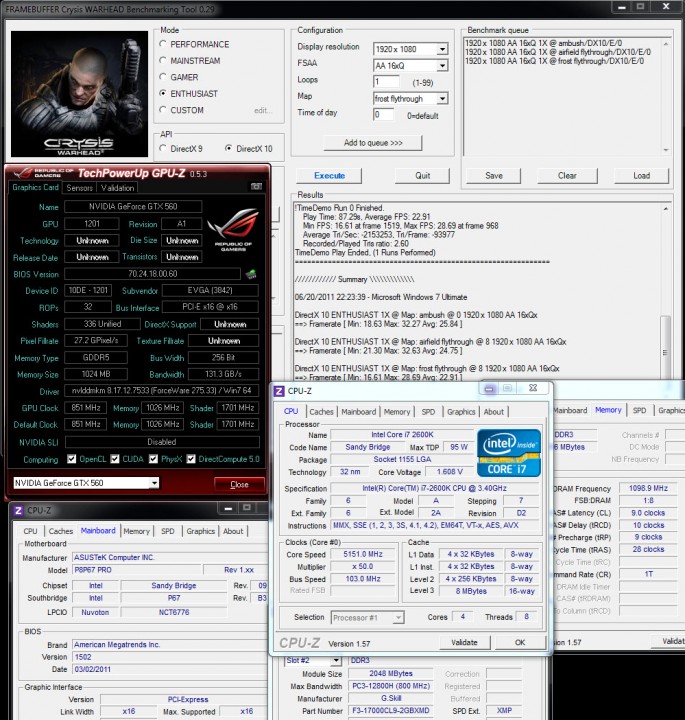This screenshot has width=685, height=720.
Task: Click the Results panel vertical scrollbar
Action: pyautogui.click(x=665, y=347)
